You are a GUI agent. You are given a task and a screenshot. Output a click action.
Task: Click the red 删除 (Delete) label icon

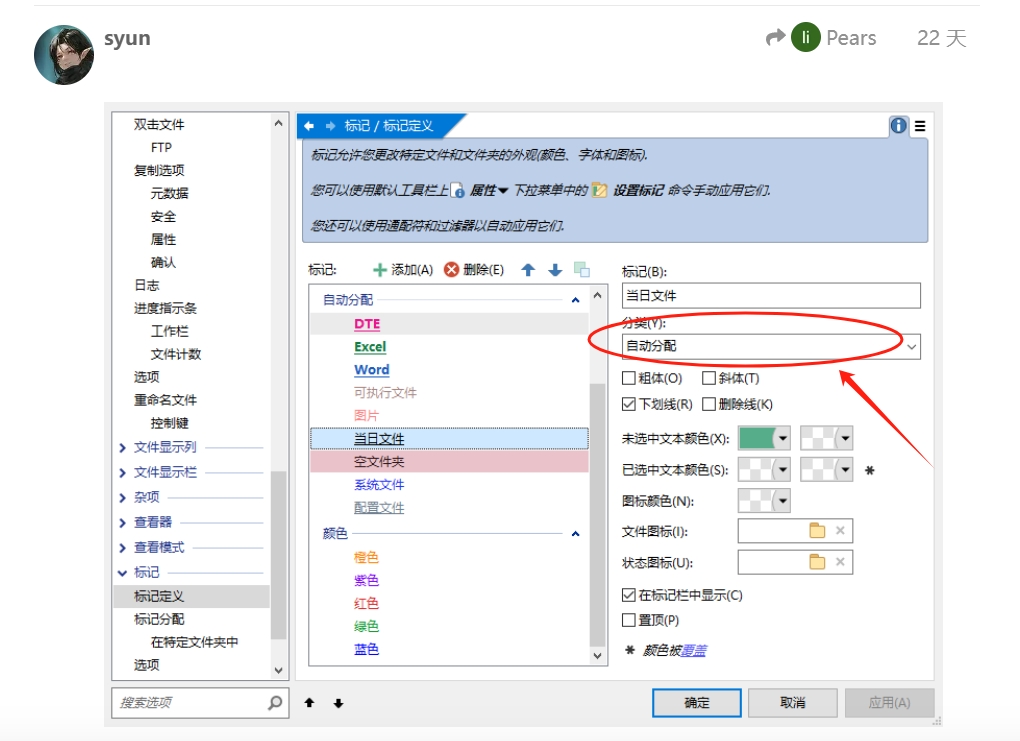point(451,270)
